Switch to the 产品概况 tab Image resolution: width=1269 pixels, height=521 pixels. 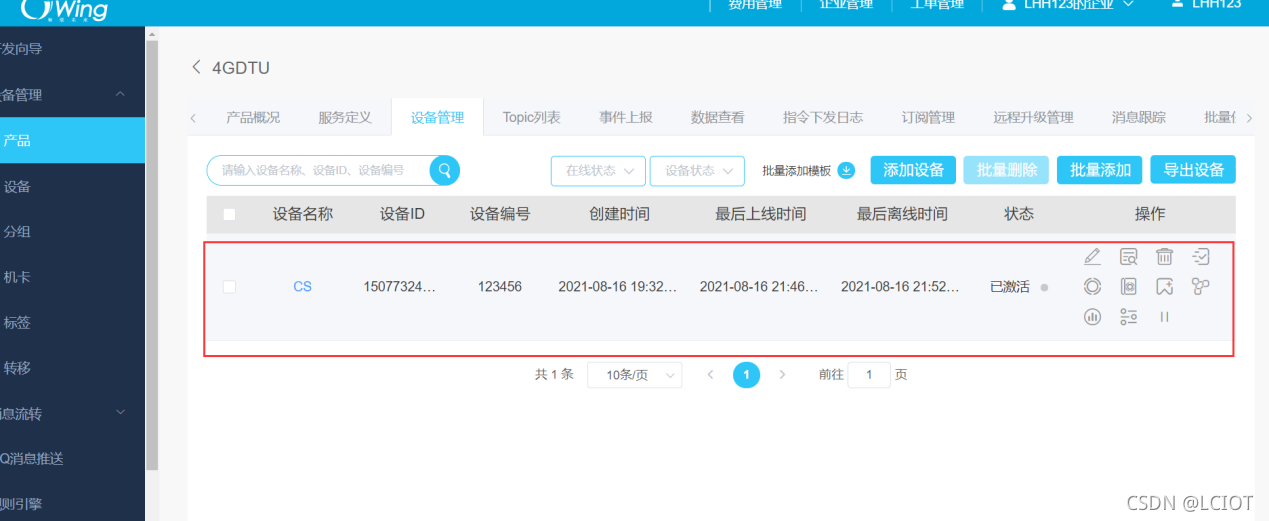tap(253, 117)
